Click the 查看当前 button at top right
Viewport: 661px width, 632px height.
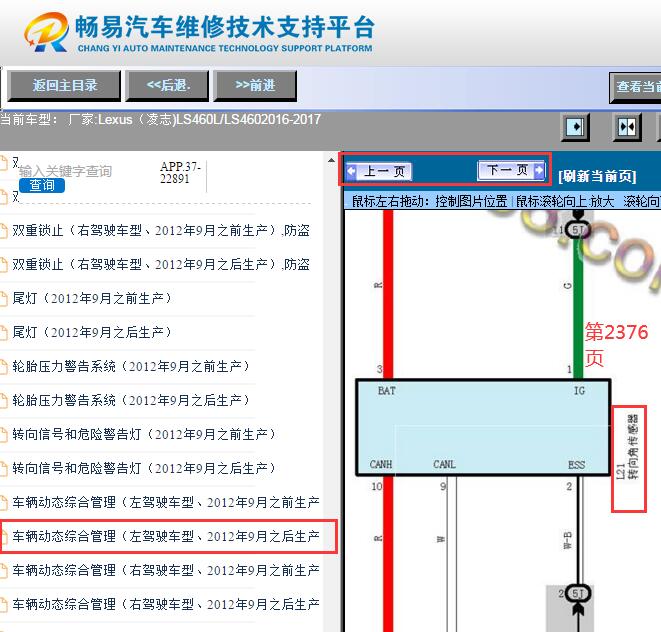(635, 87)
